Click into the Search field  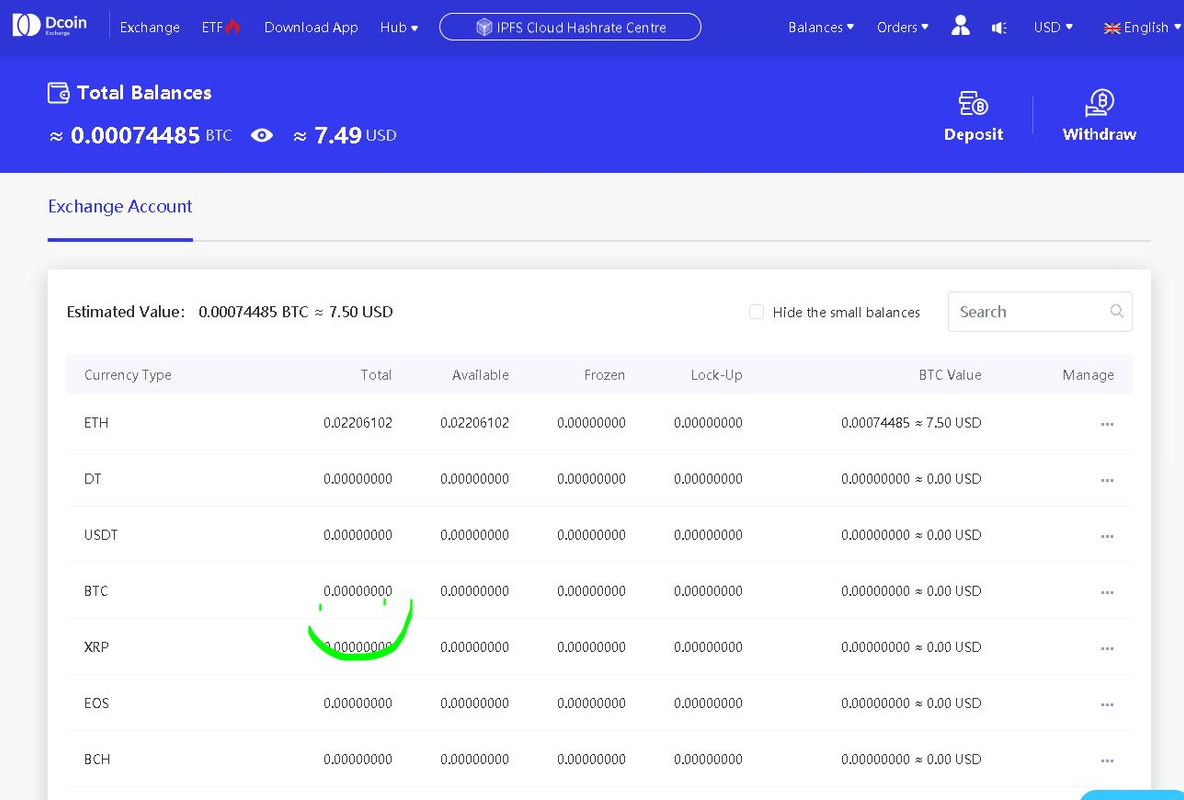click(1040, 311)
